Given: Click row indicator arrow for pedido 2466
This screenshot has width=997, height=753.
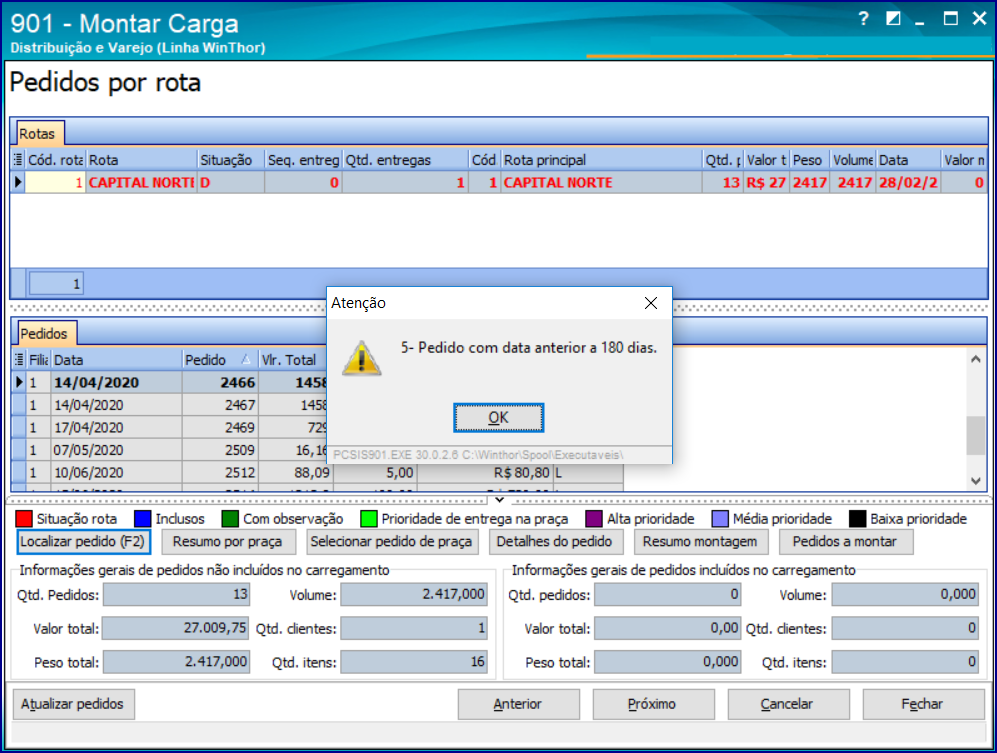Looking at the screenshot, I should 19,382.
